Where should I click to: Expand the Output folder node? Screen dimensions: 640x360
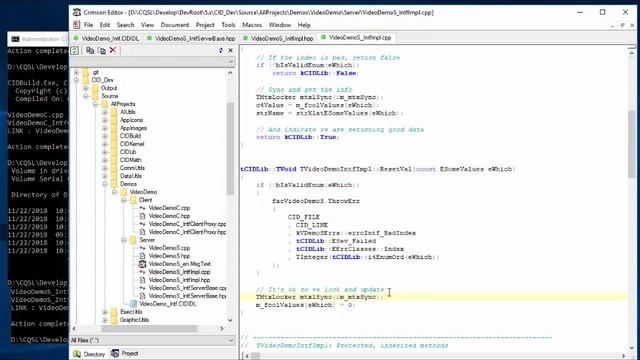pyautogui.click(x=86, y=88)
